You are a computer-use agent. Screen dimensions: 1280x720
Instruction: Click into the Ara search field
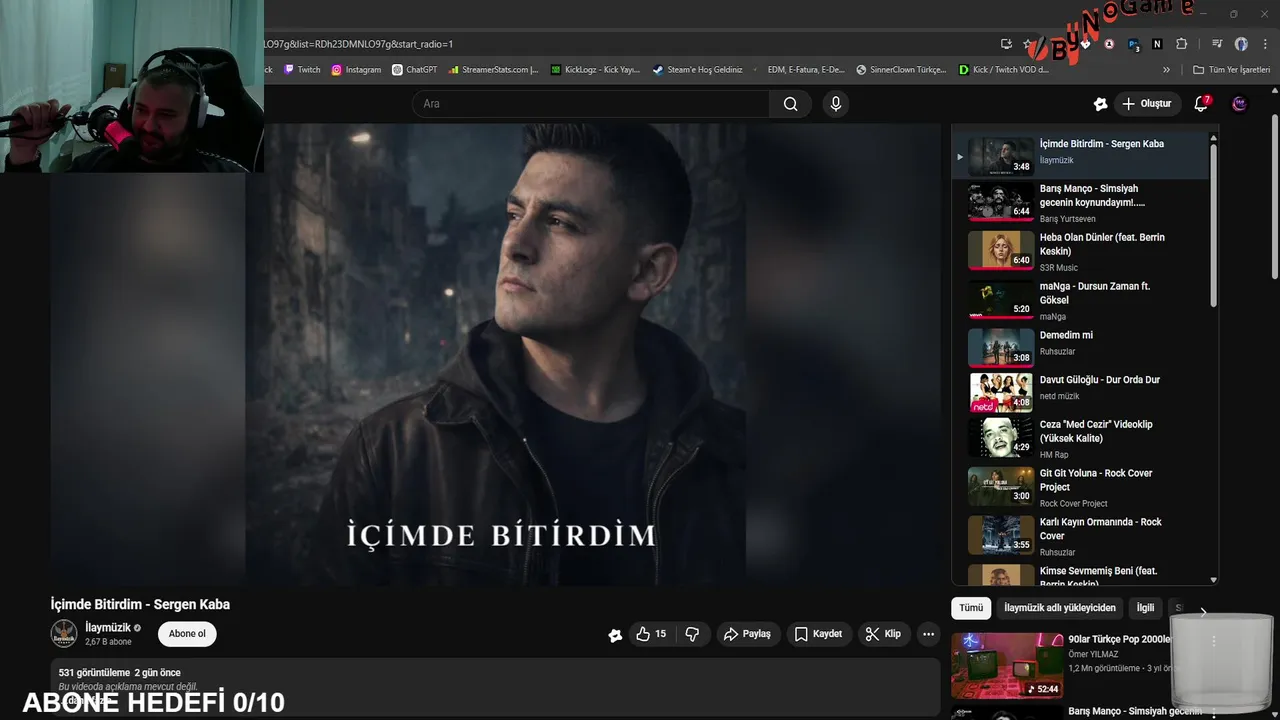coord(590,104)
